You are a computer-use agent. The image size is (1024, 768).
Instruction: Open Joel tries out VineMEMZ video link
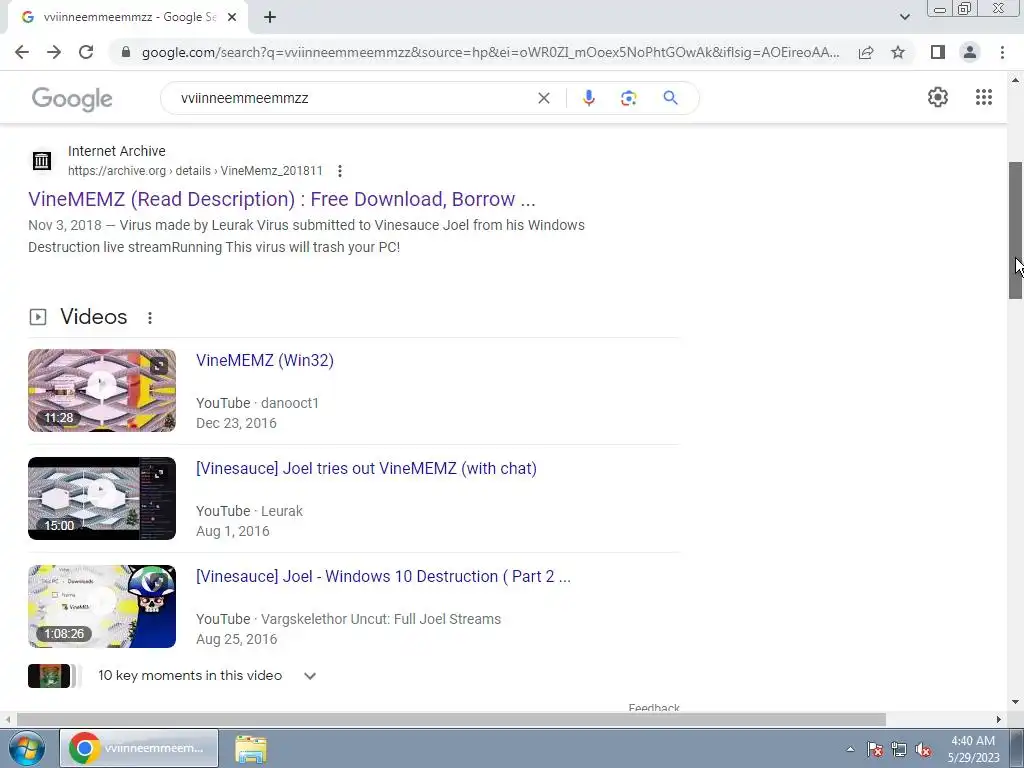click(366, 468)
